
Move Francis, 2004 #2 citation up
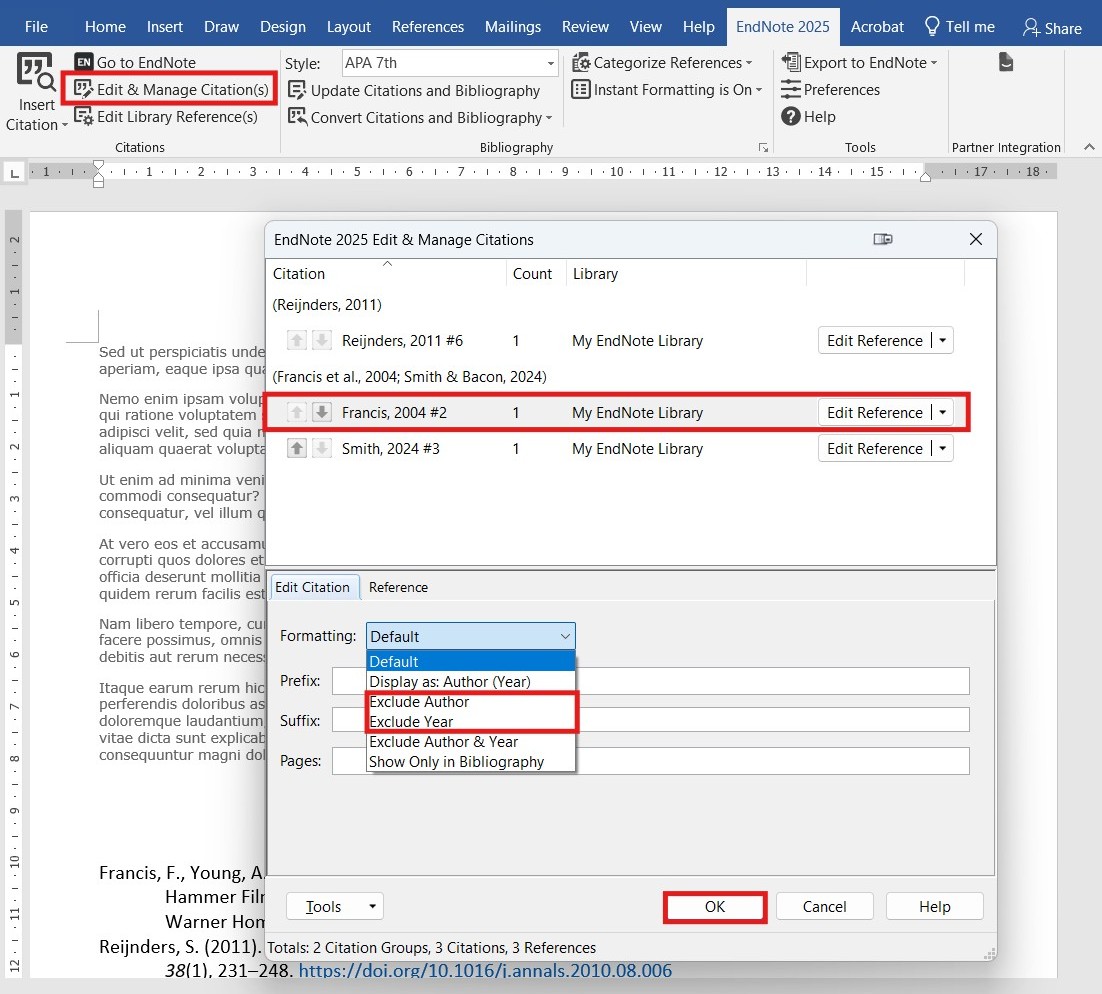[x=297, y=412]
